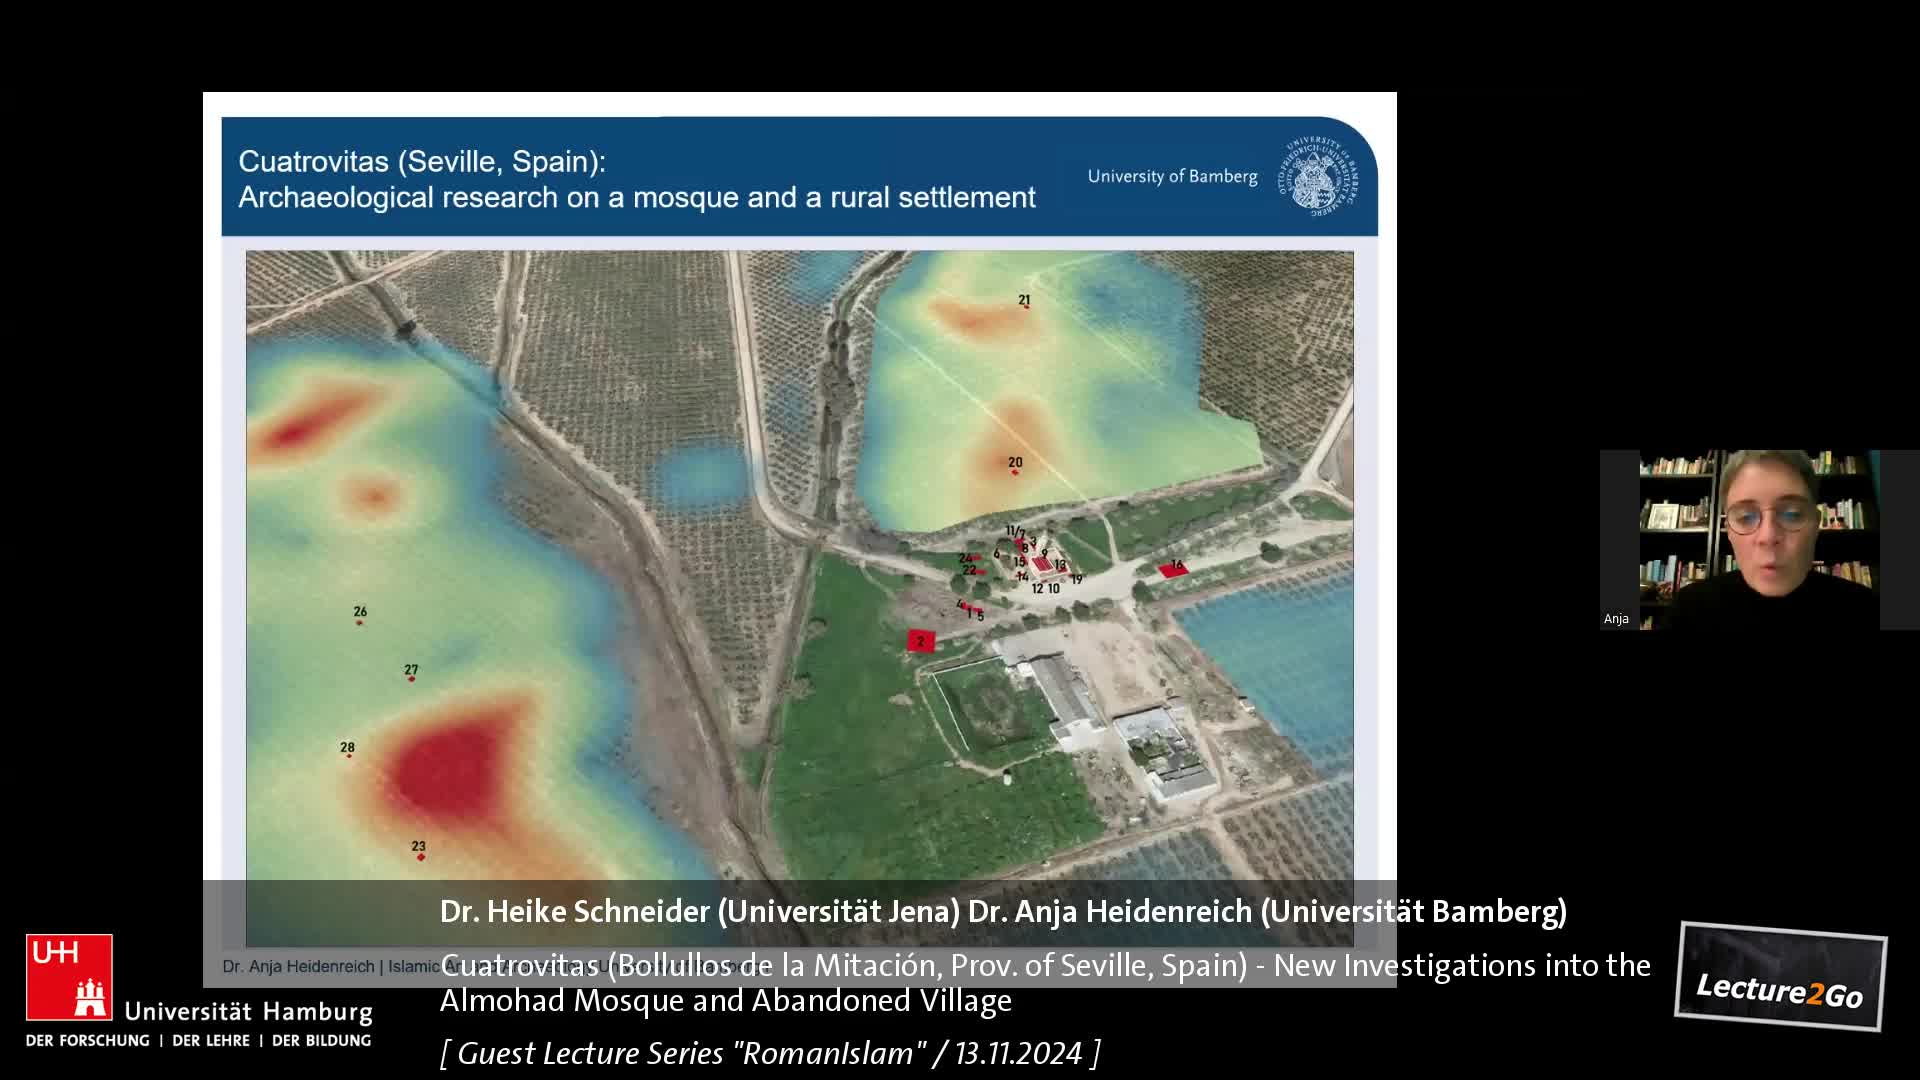Click survey point 26 on the map
The image size is (1920, 1080).
pyautogui.click(x=360, y=614)
